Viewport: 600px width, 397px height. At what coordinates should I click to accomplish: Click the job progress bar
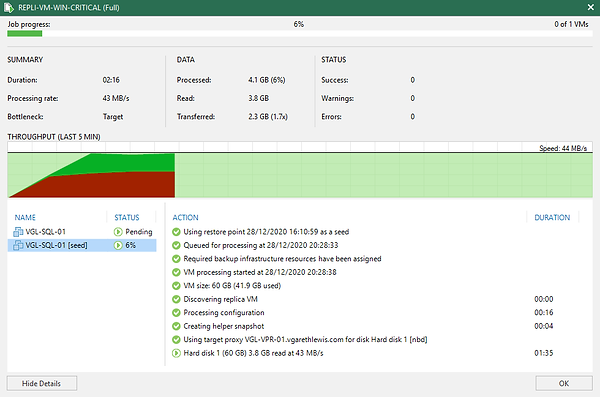coord(300,34)
